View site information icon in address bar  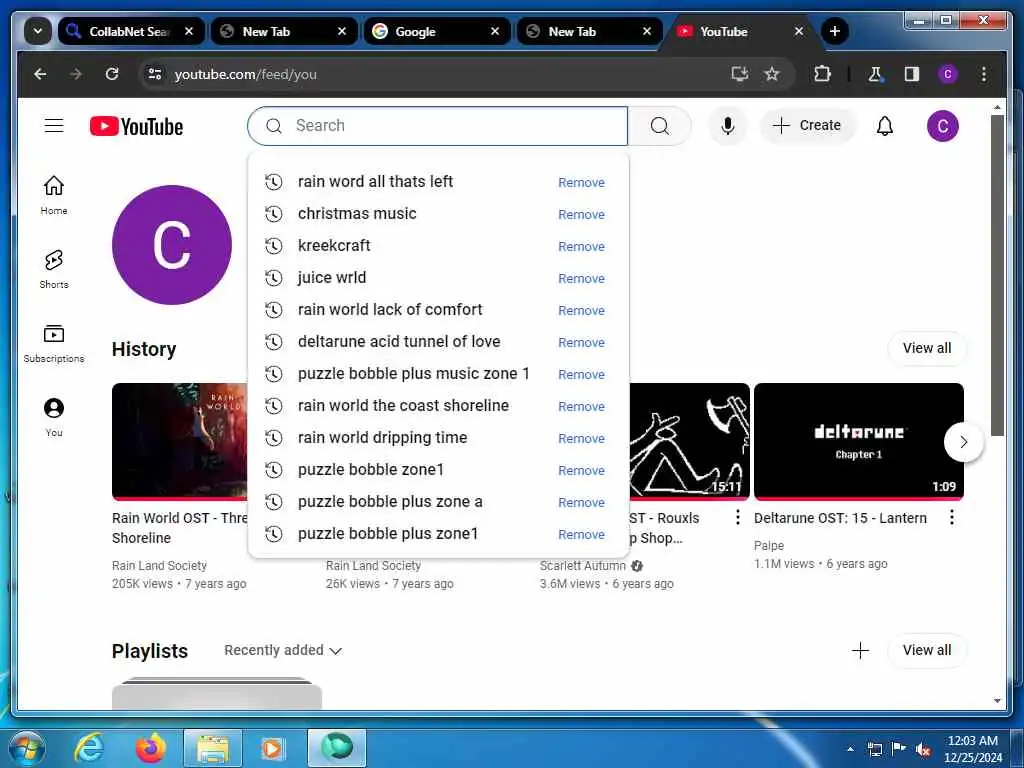tap(155, 74)
